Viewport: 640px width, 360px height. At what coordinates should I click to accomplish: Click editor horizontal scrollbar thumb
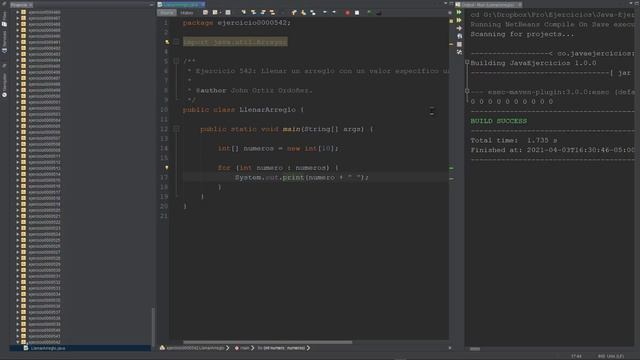267,342
